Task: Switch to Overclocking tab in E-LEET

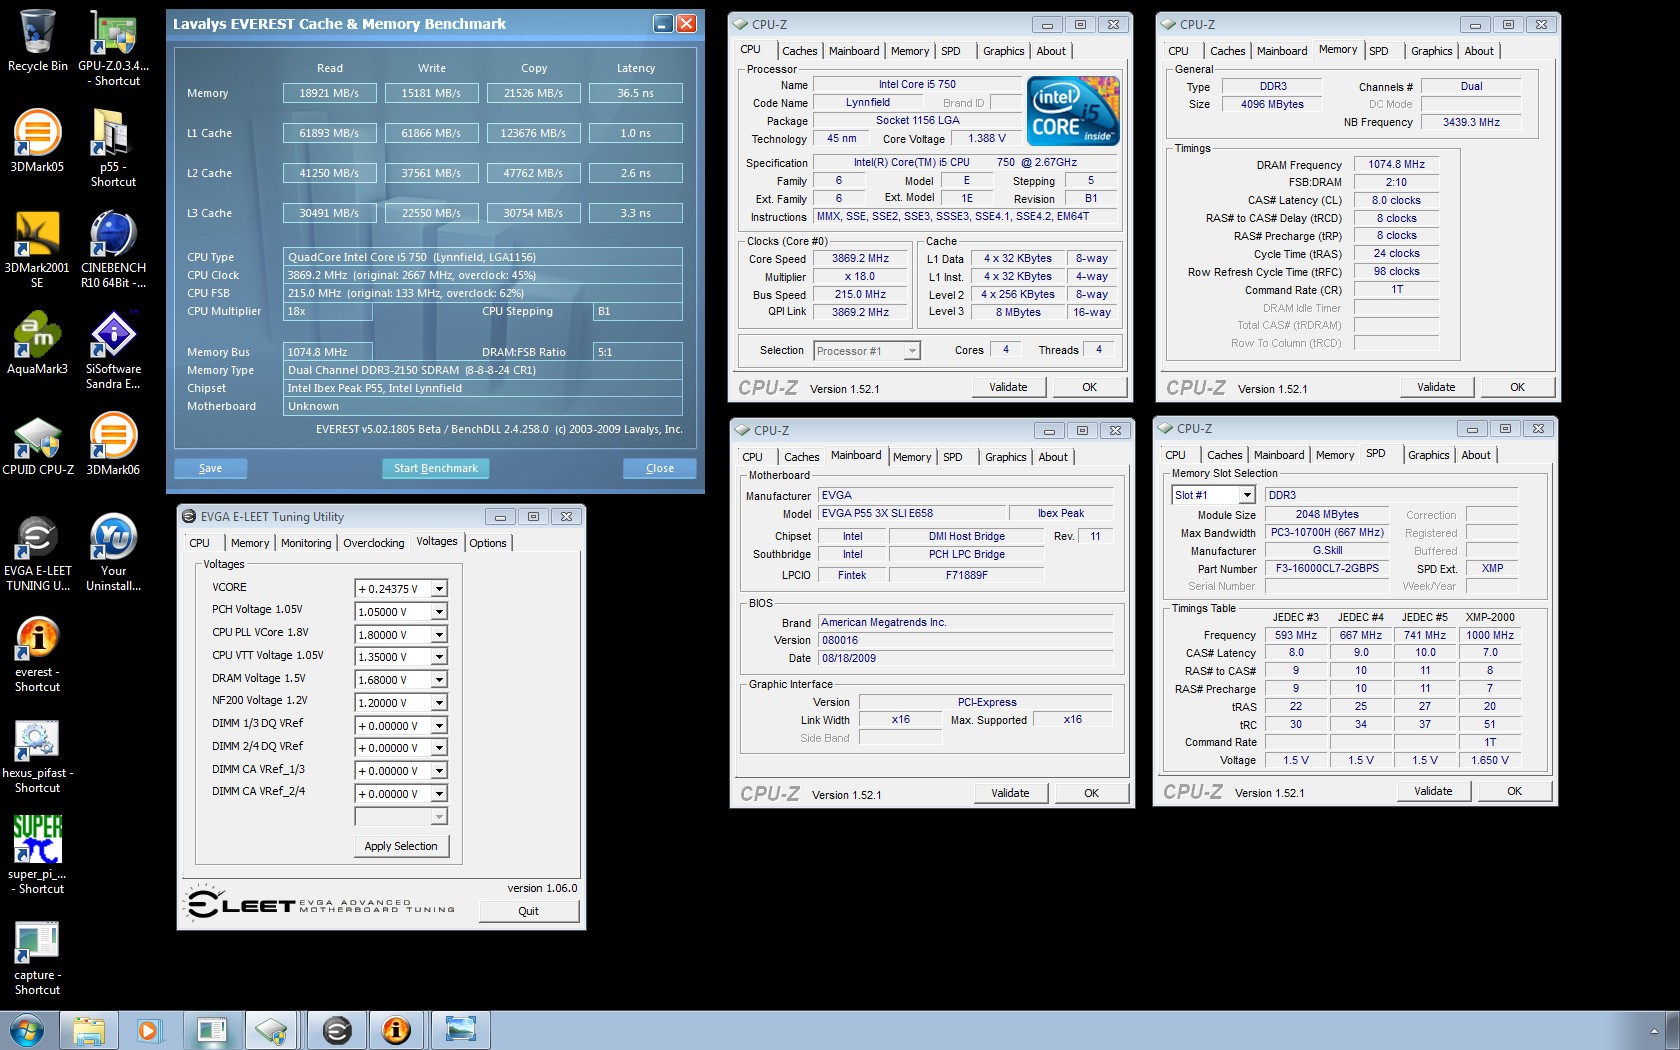Action: (374, 543)
